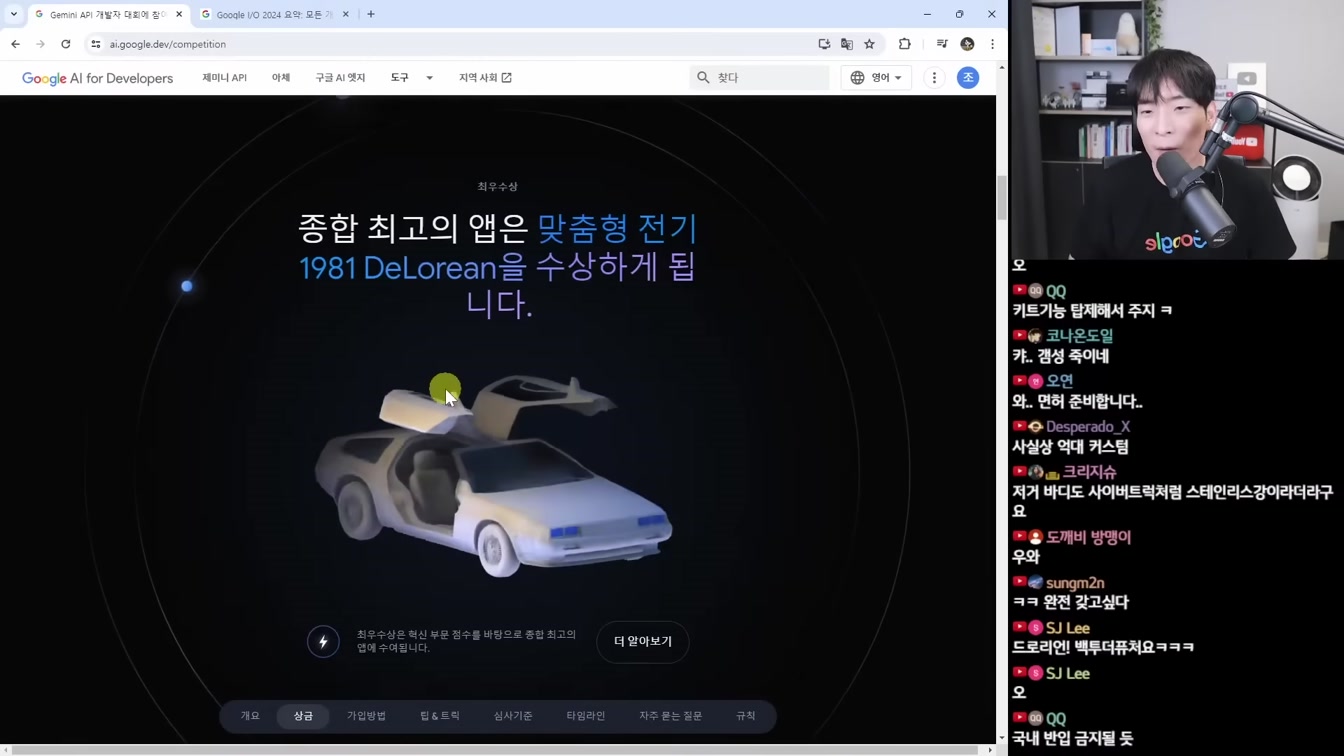This screenshot has width=1344, height=756.
Task: Click the webcam video feed
Action: (1177, 129)
